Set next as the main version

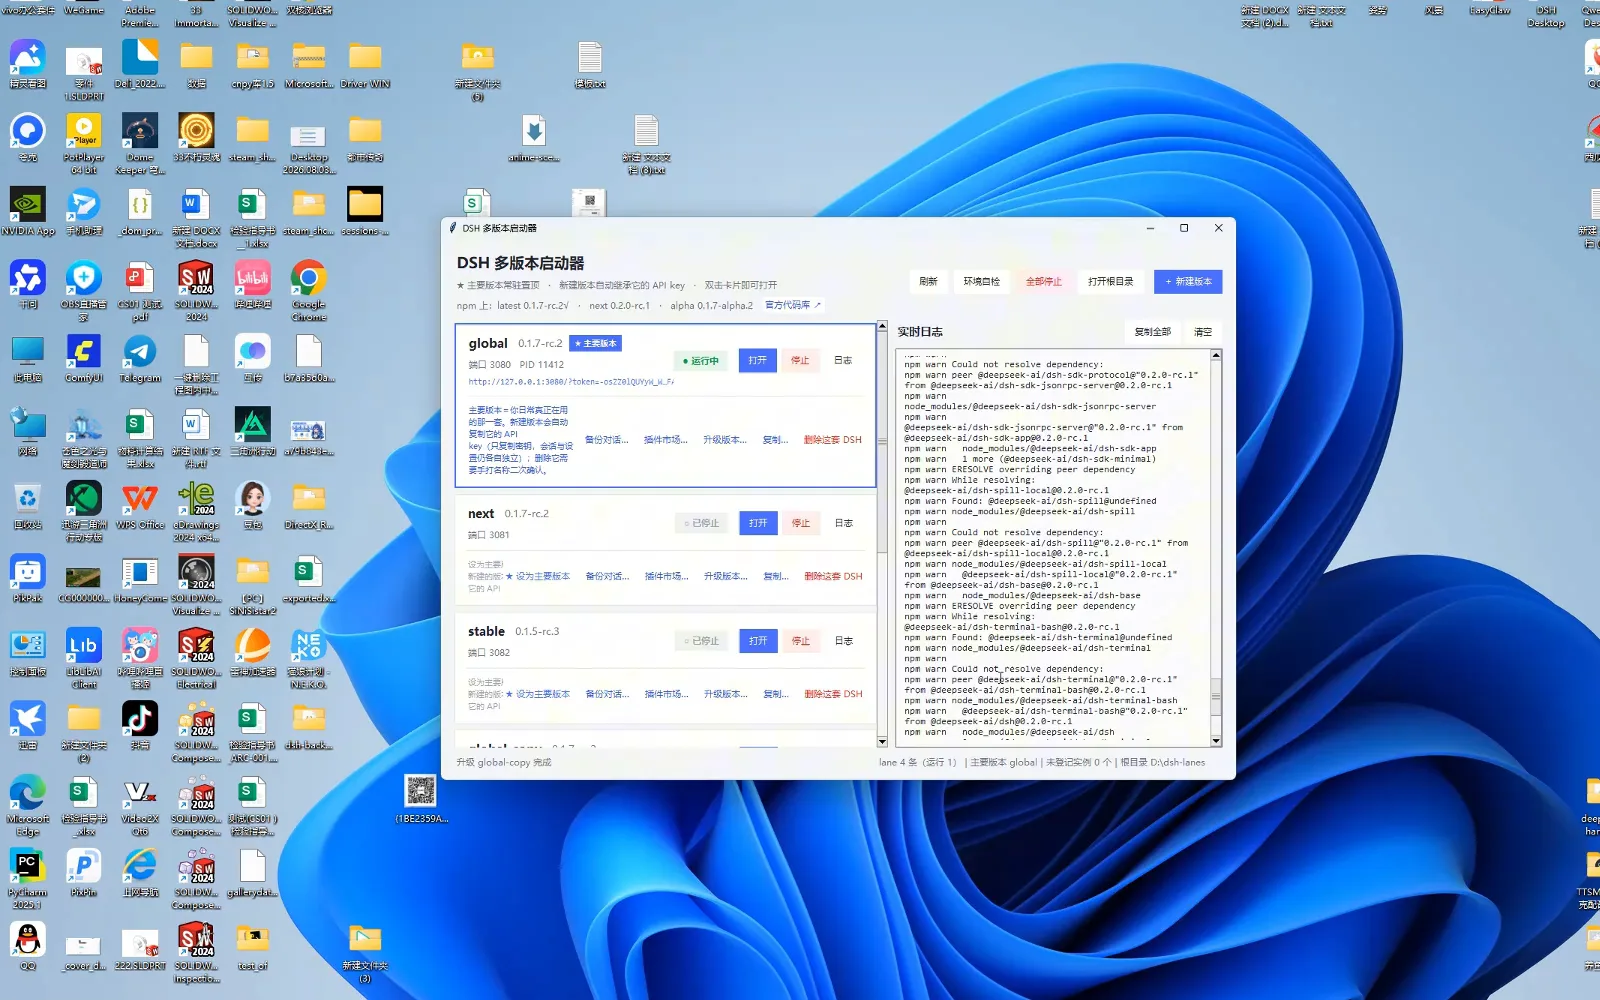point(538,577)
